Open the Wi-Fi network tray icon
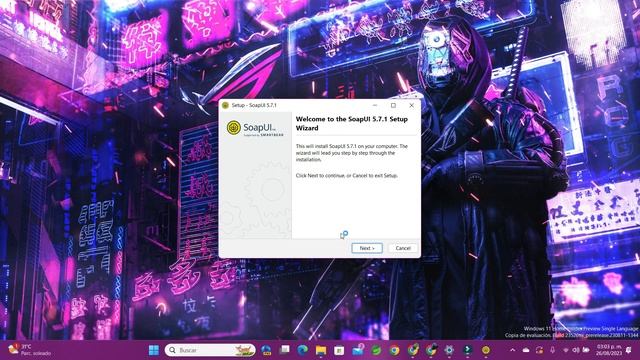Viewport: 640px width, 360px height. [566, 350]
